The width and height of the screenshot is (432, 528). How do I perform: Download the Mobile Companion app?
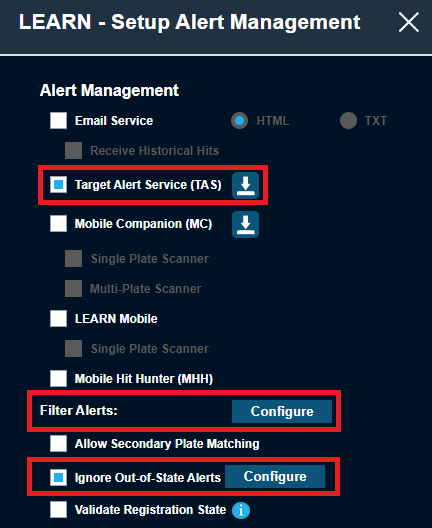click(245, 224)
